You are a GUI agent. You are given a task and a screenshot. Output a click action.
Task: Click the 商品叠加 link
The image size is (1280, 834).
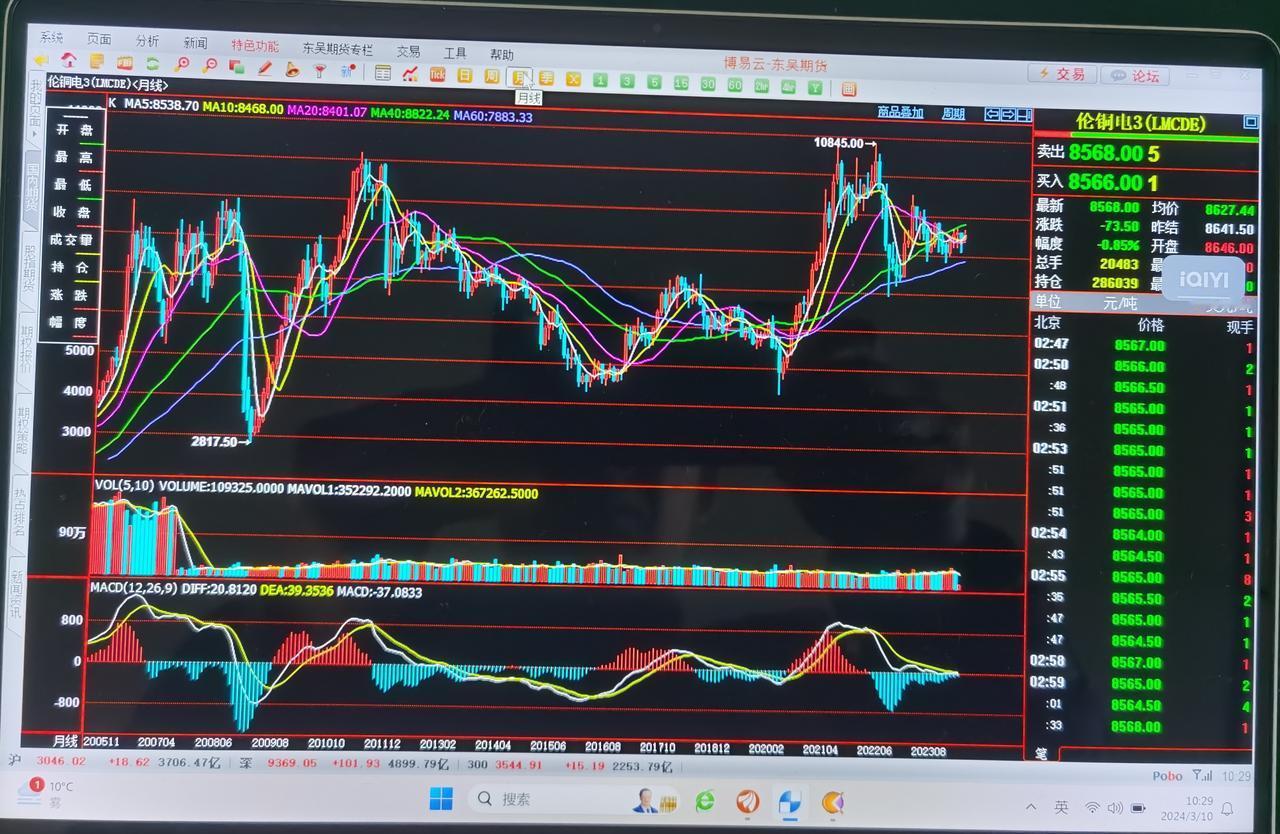[x=900, y=113]
